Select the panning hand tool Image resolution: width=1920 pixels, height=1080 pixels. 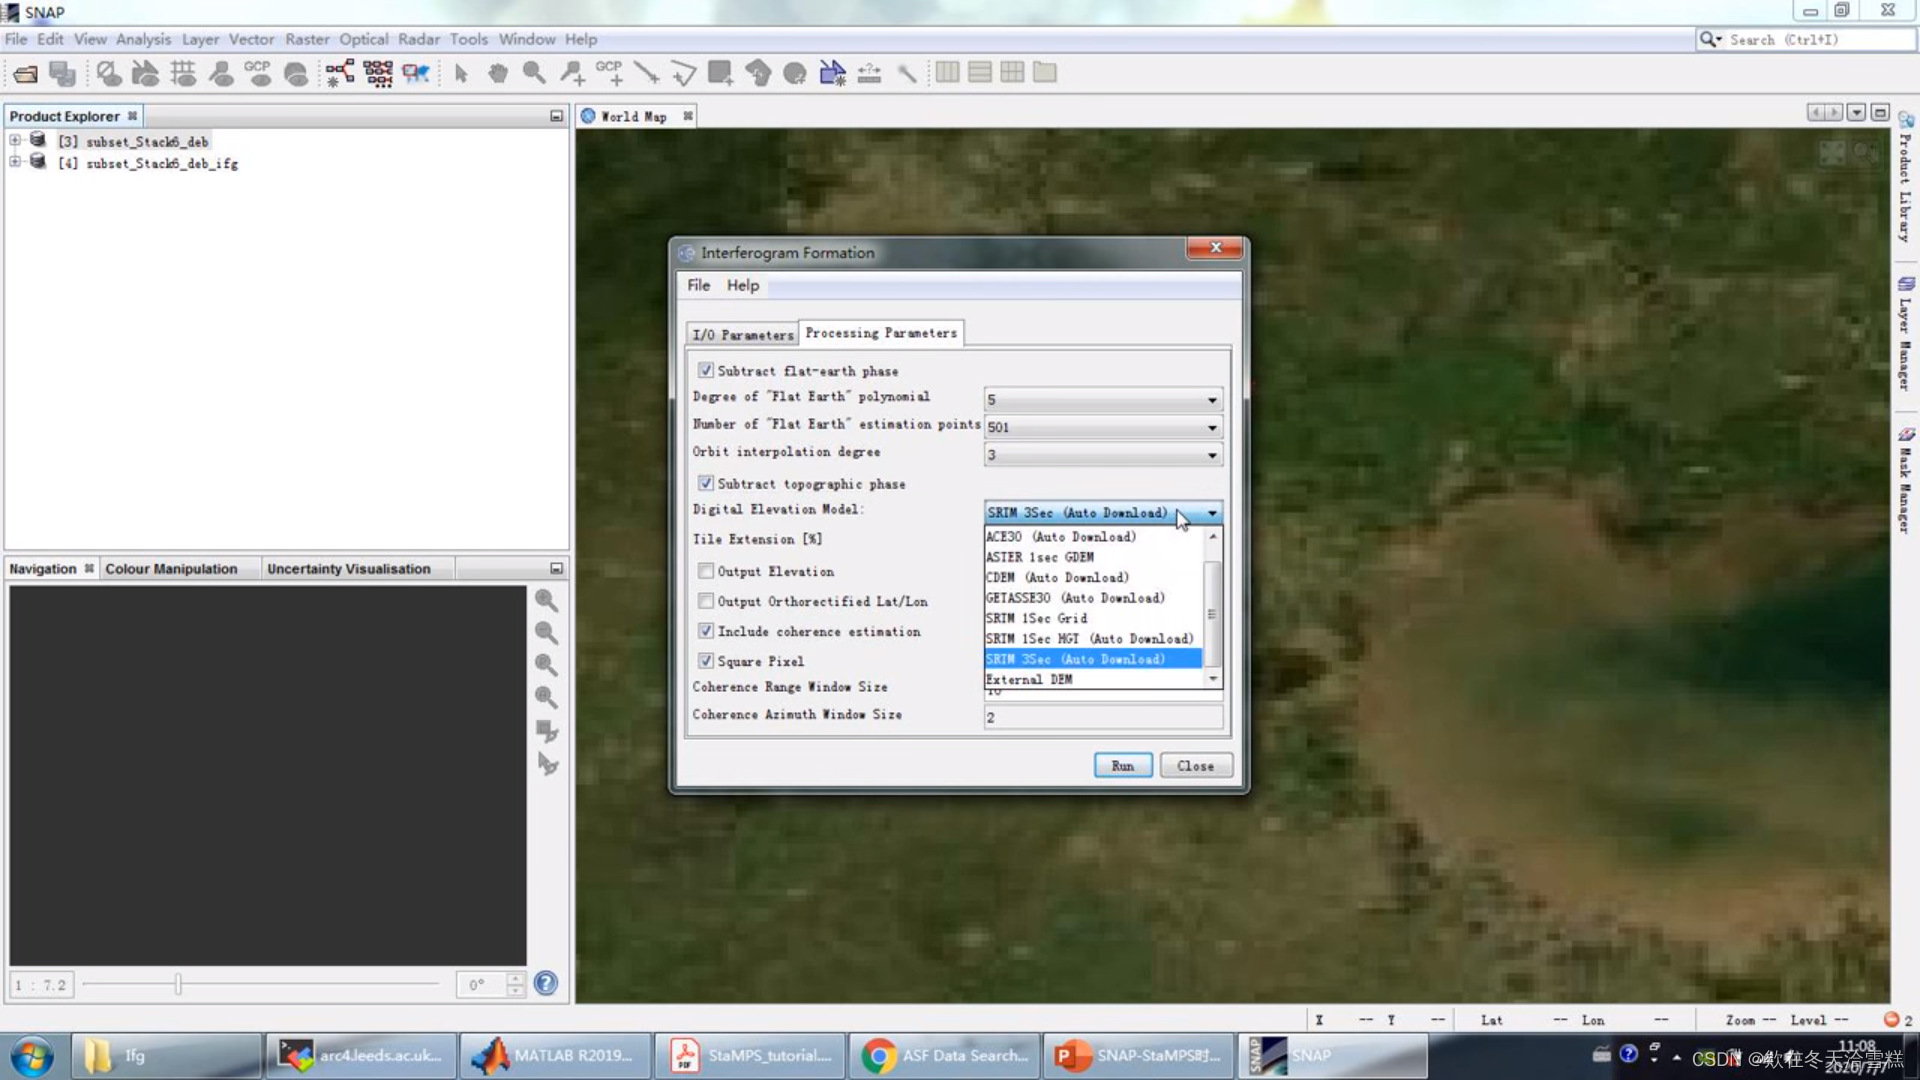[497, 73]
